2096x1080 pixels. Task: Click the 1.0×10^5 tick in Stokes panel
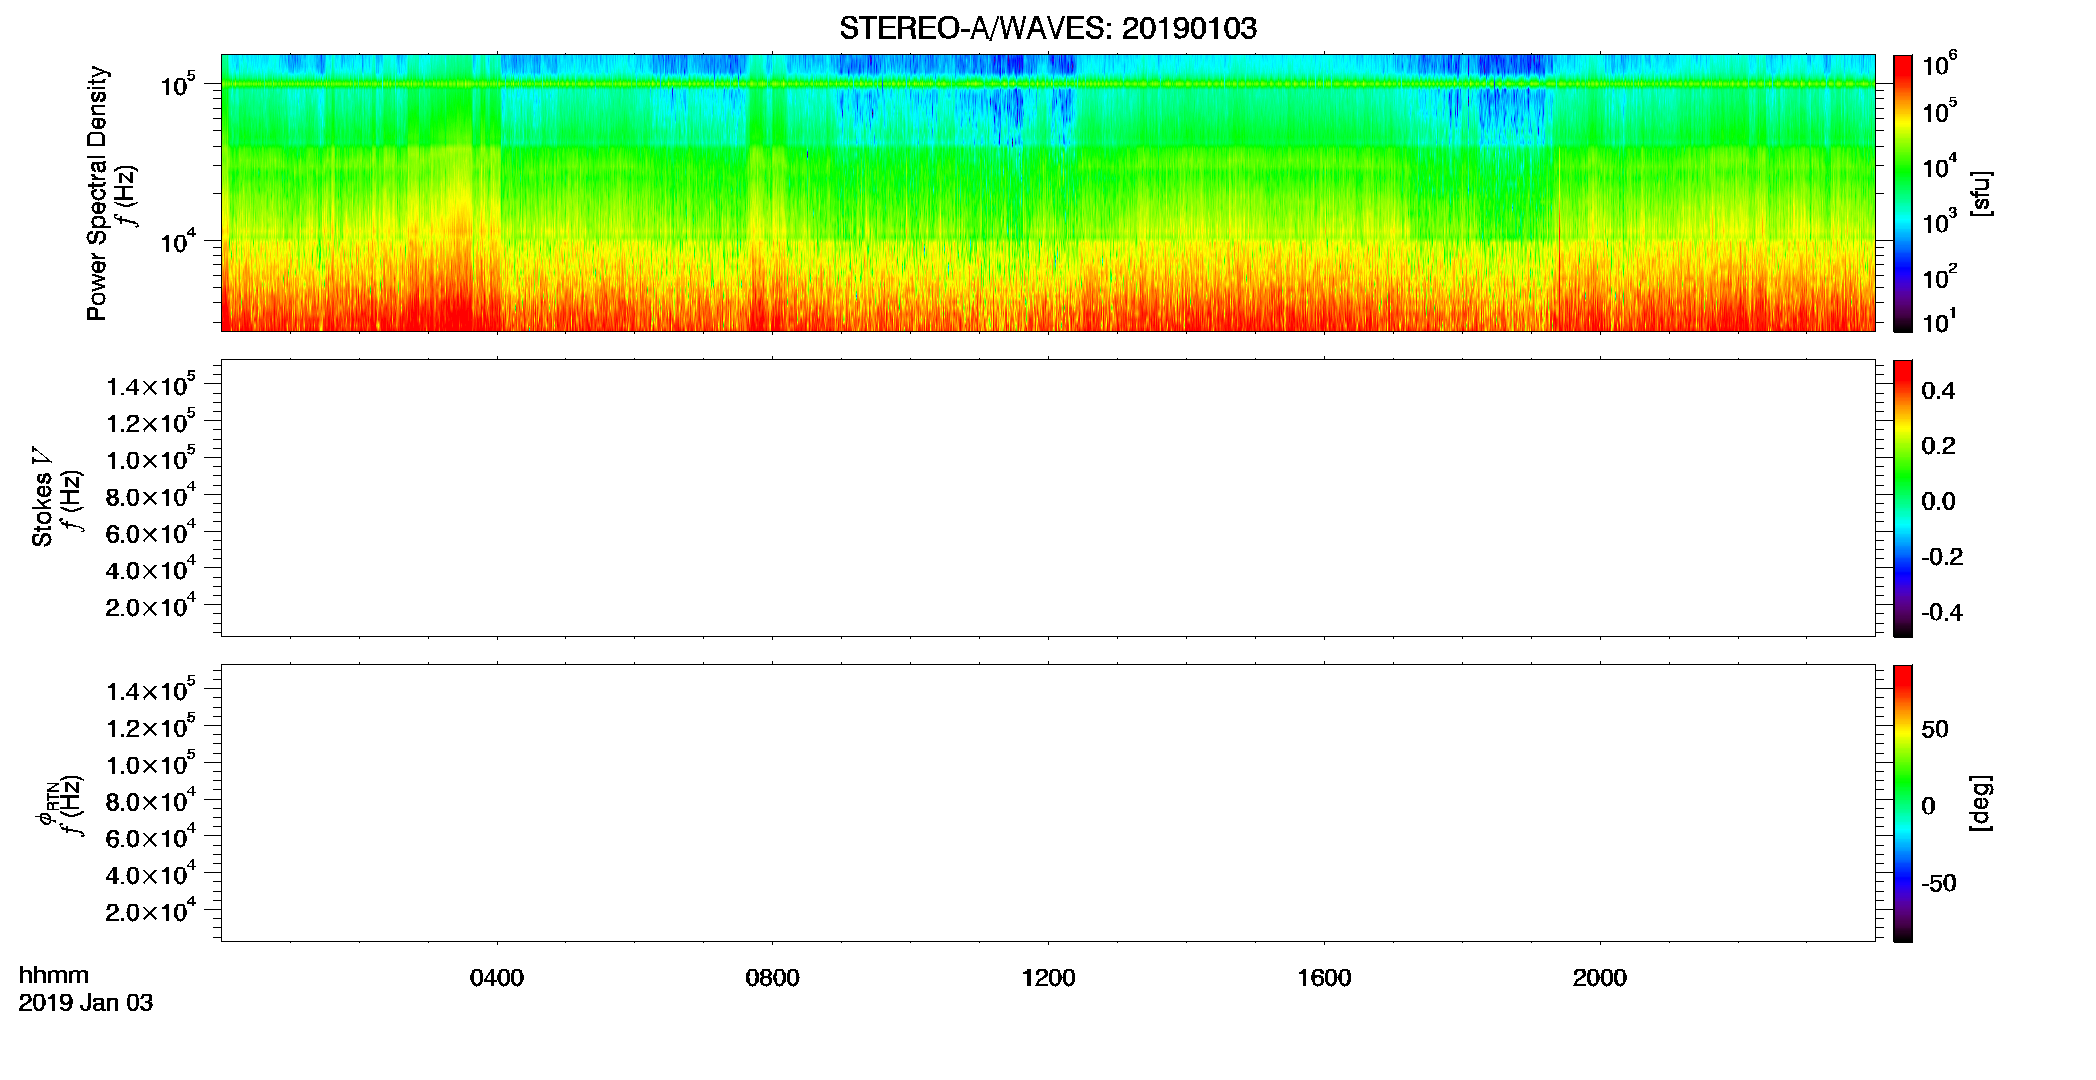point(151,459)
